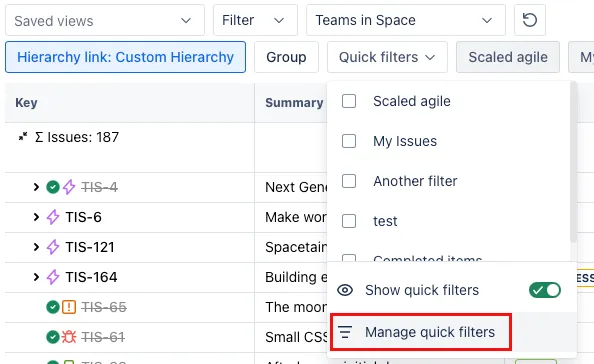Click the green done checkmark on TIS-4
This screenshot has height=364, width=594.
[x=53, y=187]
